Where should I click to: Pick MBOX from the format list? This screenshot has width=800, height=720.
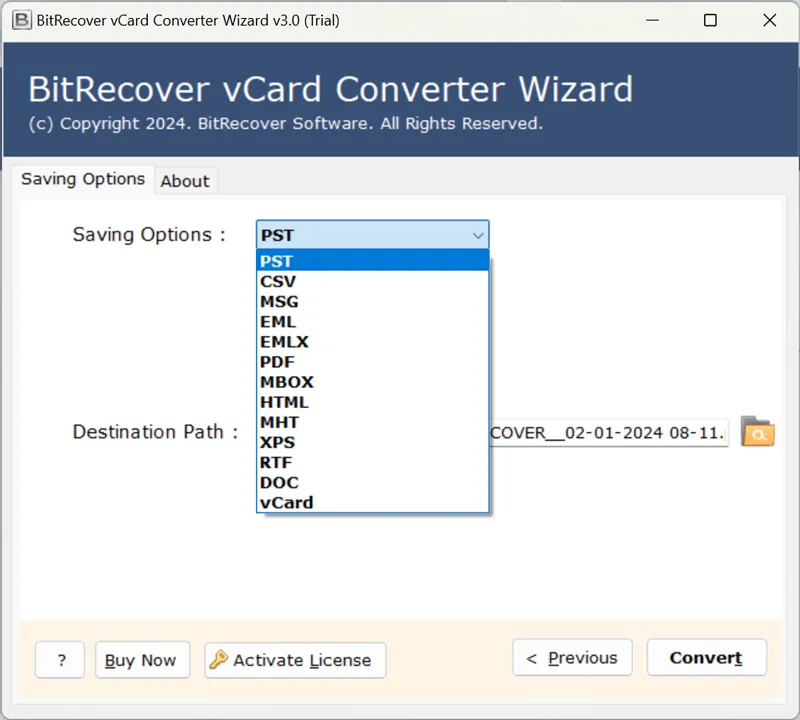(372, 382)
